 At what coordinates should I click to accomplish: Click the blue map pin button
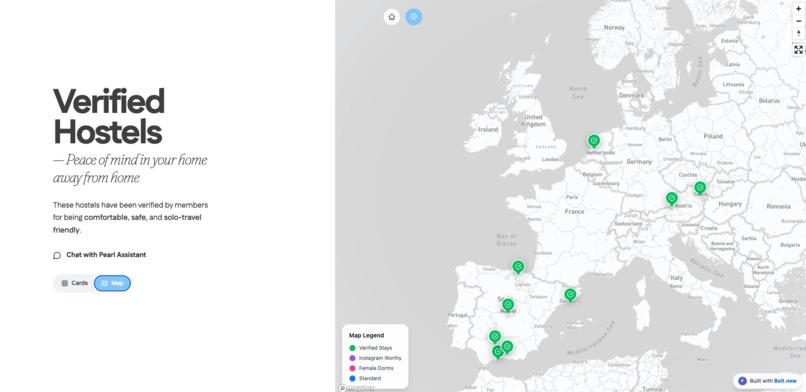click(413, 17)
